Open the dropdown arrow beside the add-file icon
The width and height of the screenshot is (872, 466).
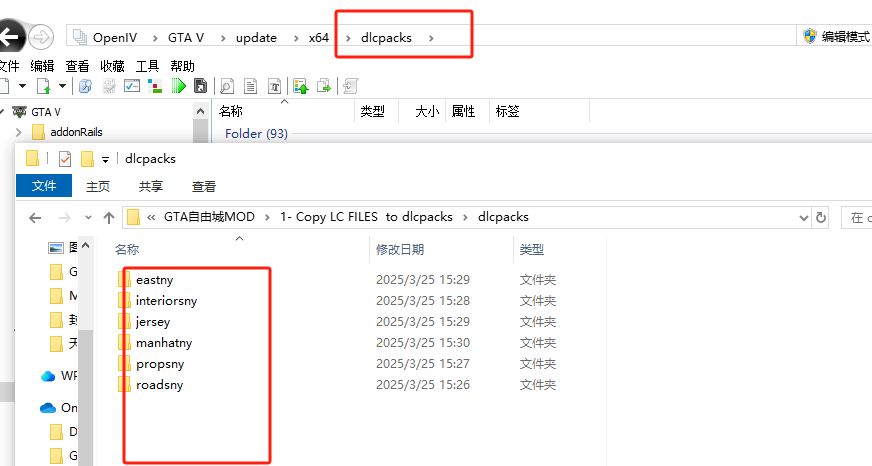point(62,86)
